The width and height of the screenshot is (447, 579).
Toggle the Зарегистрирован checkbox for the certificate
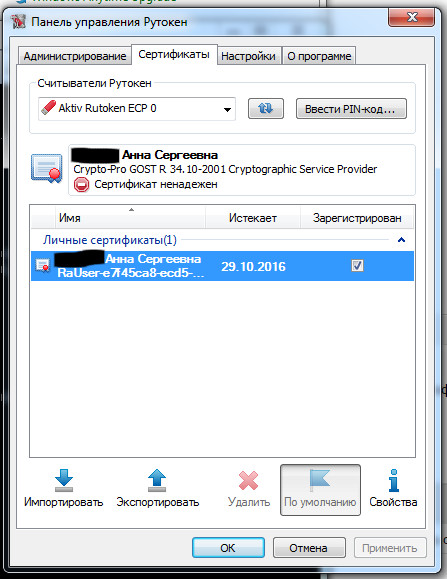pos(357,265)
